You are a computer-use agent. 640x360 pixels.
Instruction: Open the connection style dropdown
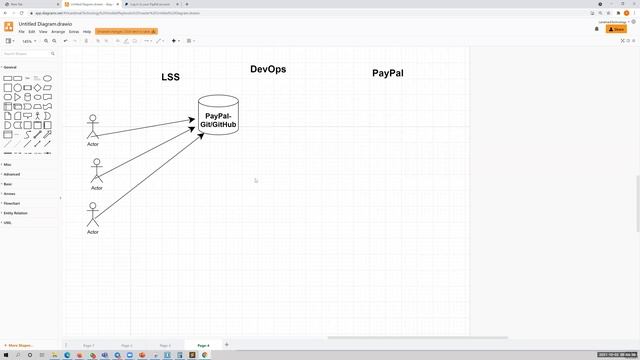148,41
